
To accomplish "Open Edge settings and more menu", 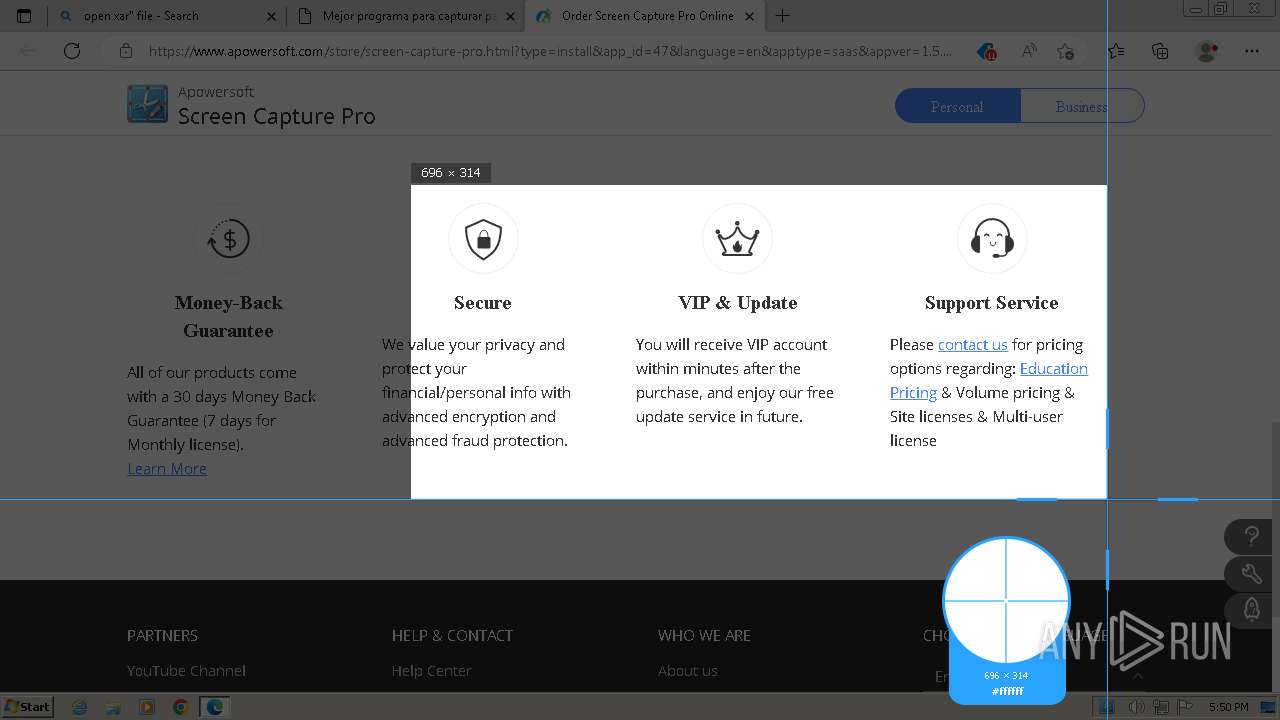I will pos(1252,51).
